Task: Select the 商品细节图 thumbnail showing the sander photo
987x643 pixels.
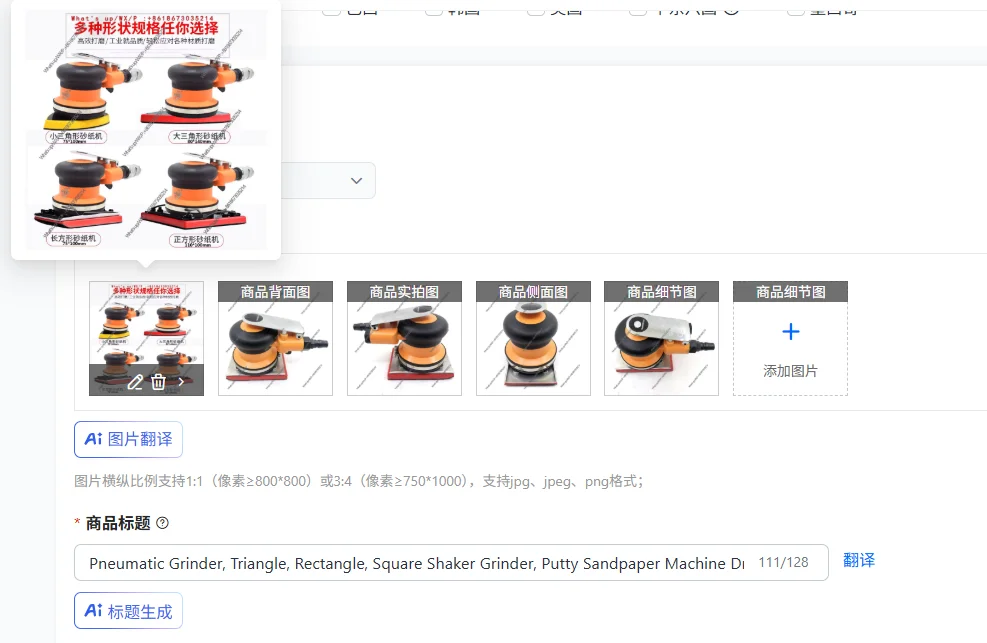Action: point(662,338)
